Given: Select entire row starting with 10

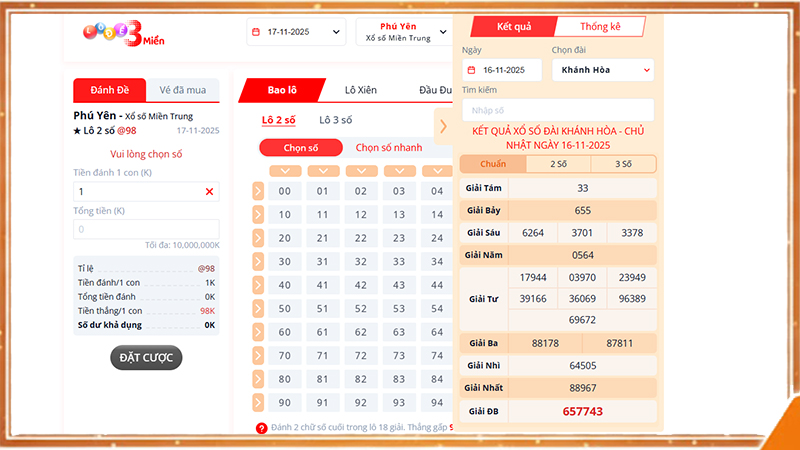Looking at the screenshot, I should coord(258,215).
